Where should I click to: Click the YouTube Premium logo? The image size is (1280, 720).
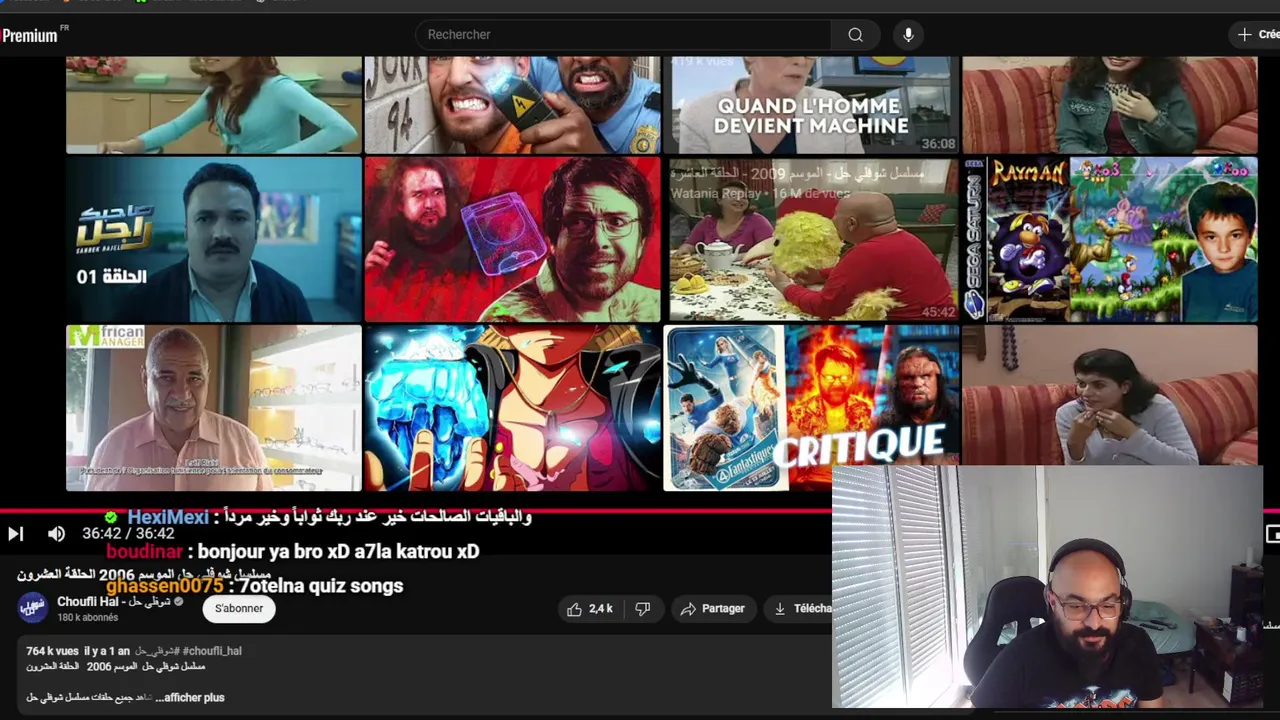click(x=34, y=35)
